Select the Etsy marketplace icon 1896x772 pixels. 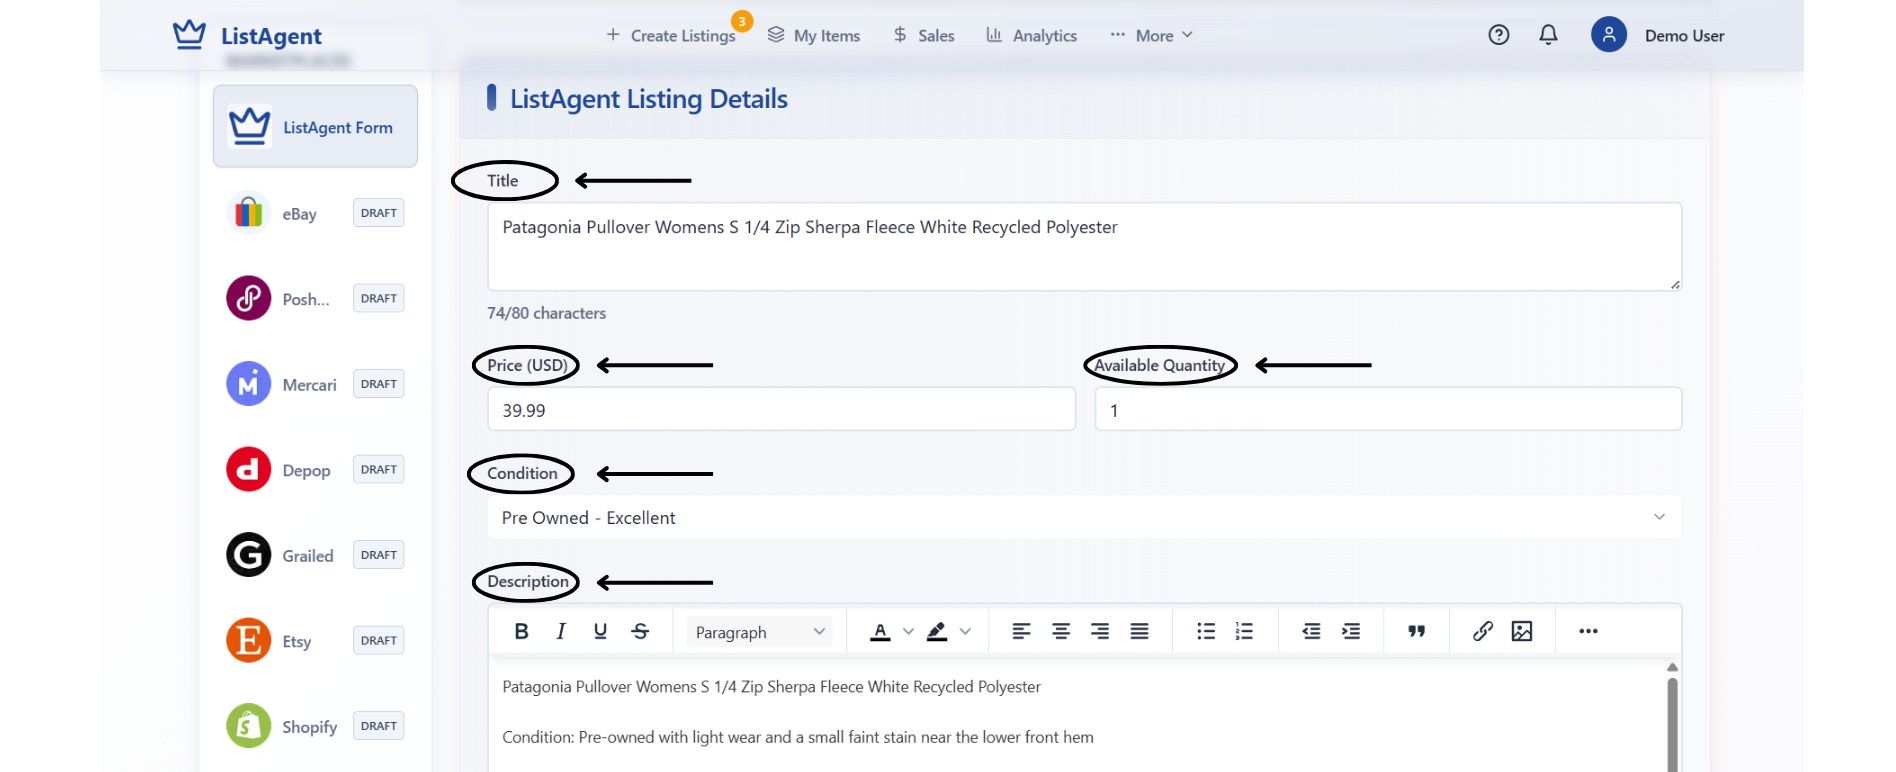[249, 640]
